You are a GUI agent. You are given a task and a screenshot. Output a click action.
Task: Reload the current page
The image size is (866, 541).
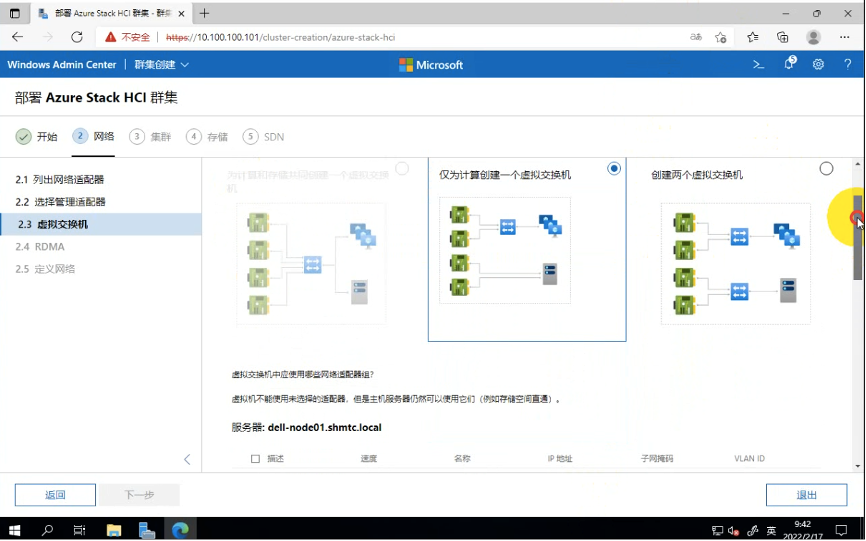click(x=77, y=37)
